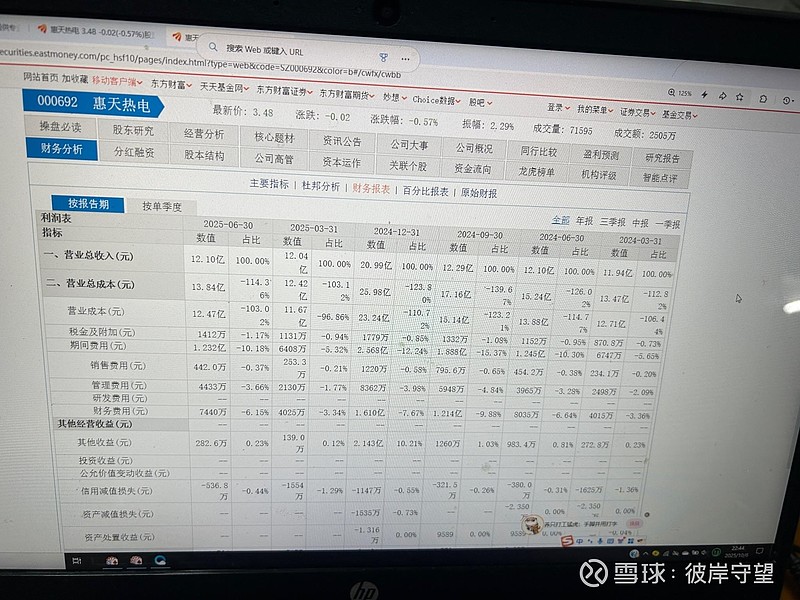Viewport: 800px width, 600px height.
Task: Expand the 股吧 dropdown menu
Action: [480, 103]
